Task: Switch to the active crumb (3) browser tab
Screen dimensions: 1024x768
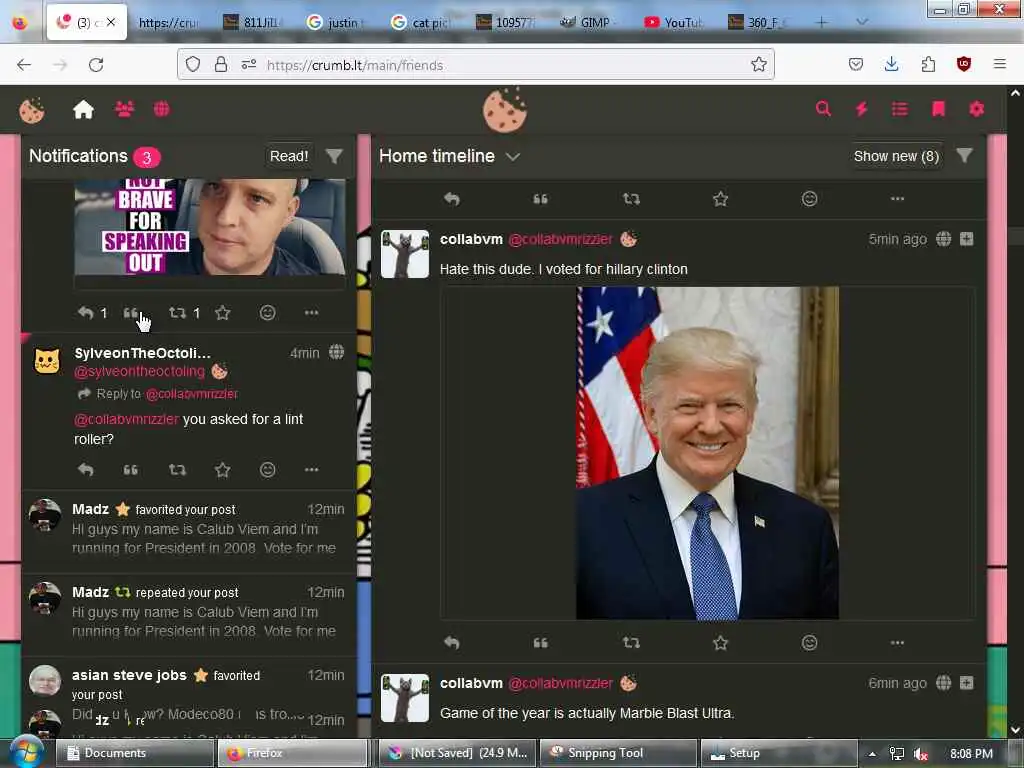Action: (87, 22)
